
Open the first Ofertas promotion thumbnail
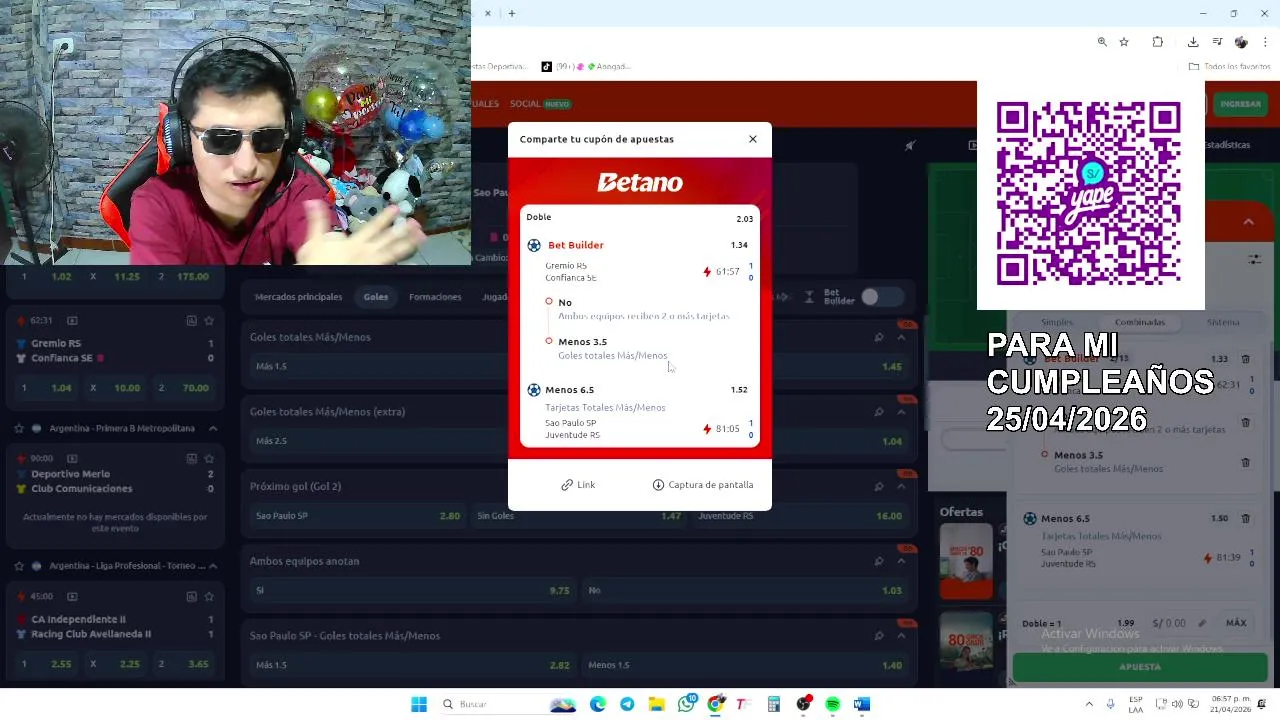point(965,561)
